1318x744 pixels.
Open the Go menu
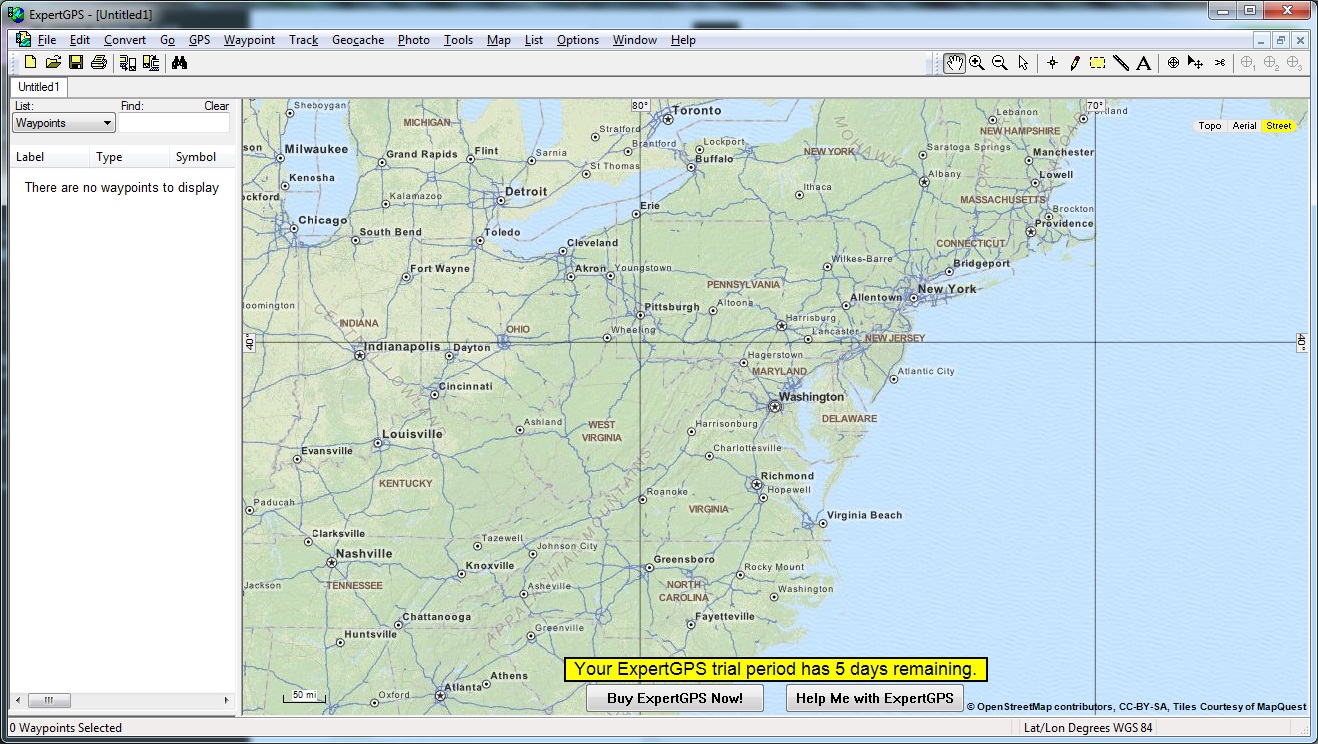pos(167,40)
